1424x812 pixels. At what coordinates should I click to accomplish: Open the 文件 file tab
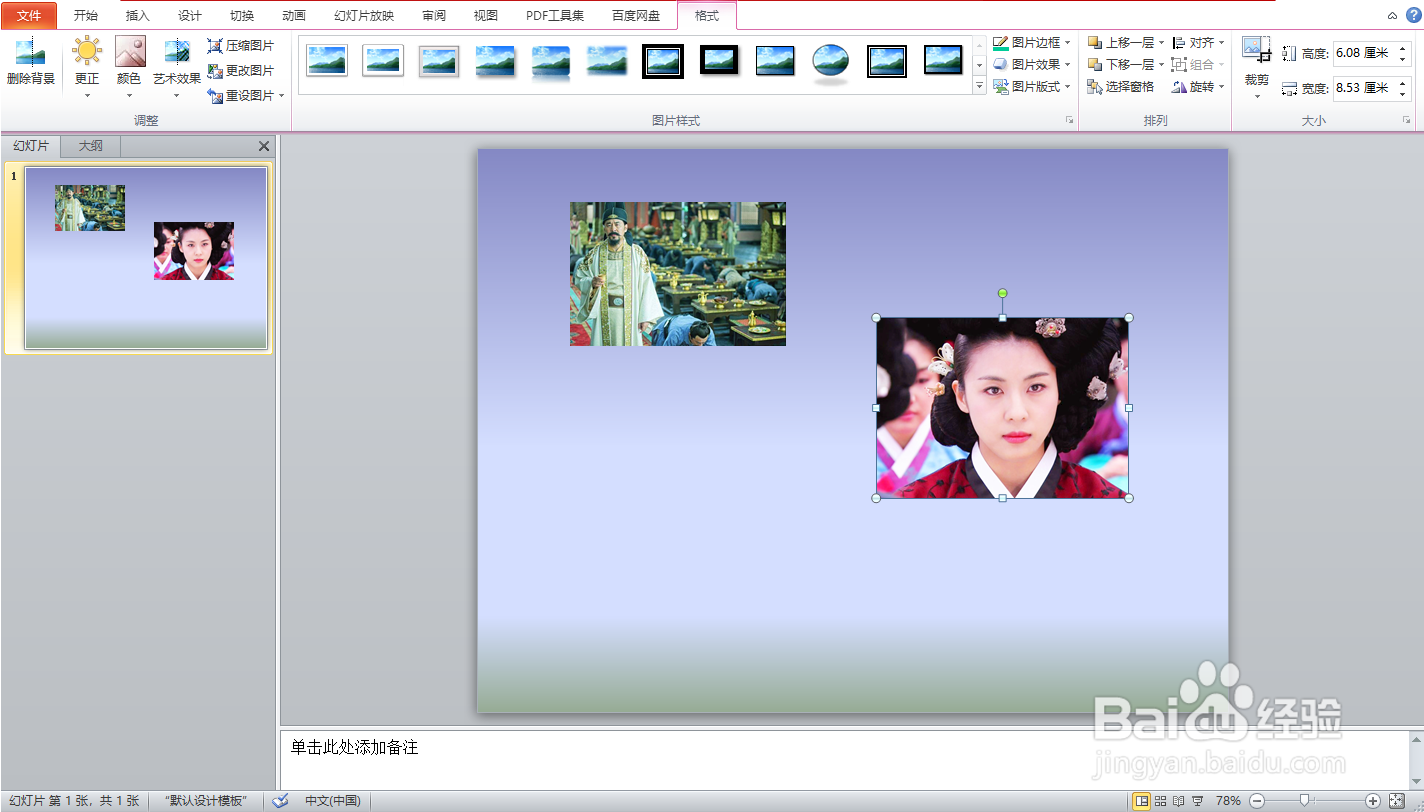(x=29, y=16)
